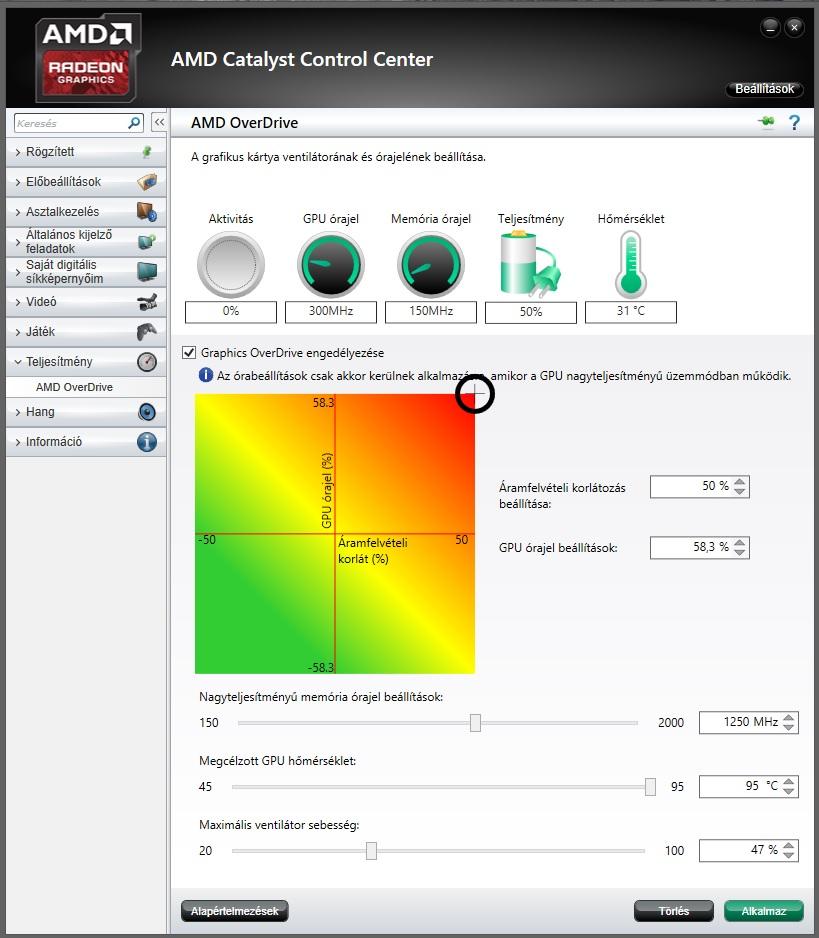819x938 pixels.
Task: Click the Törlés button
Action: pyautogui.click(x=674, y=910)
